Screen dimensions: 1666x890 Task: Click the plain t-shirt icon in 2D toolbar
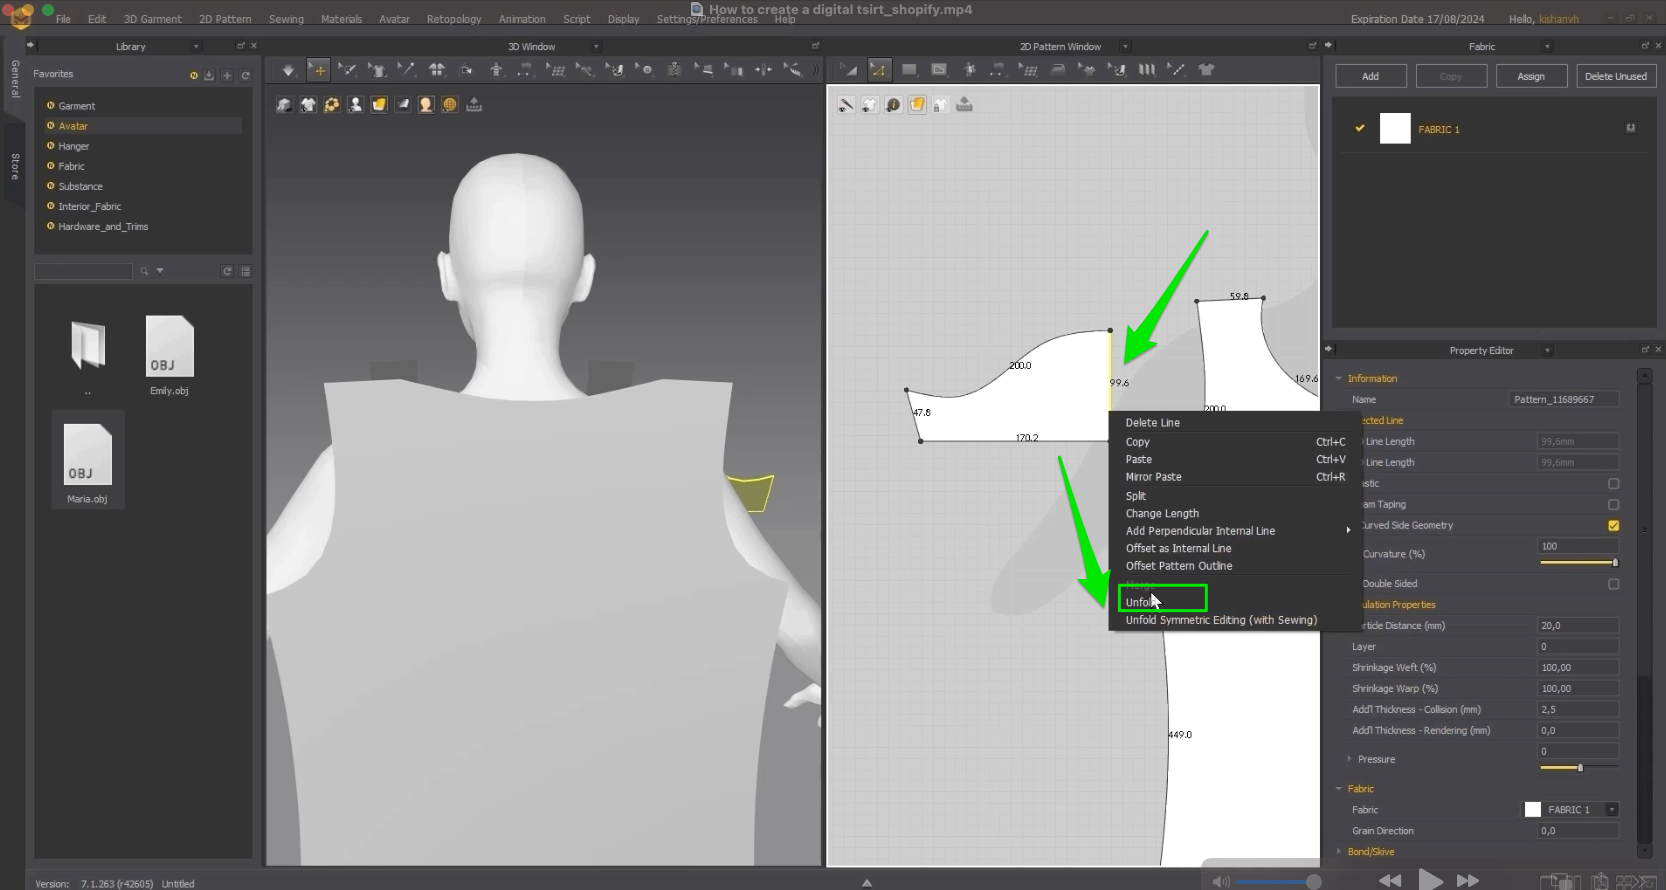(x=1206, y=70)
